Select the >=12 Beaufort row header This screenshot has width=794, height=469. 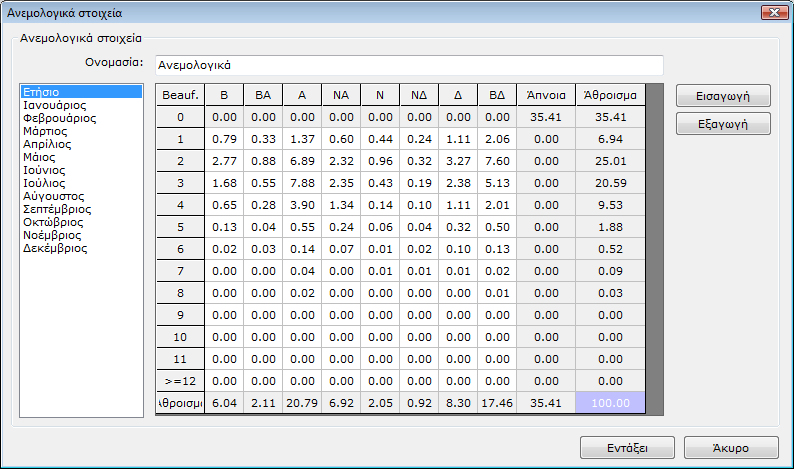click(180, 381)
